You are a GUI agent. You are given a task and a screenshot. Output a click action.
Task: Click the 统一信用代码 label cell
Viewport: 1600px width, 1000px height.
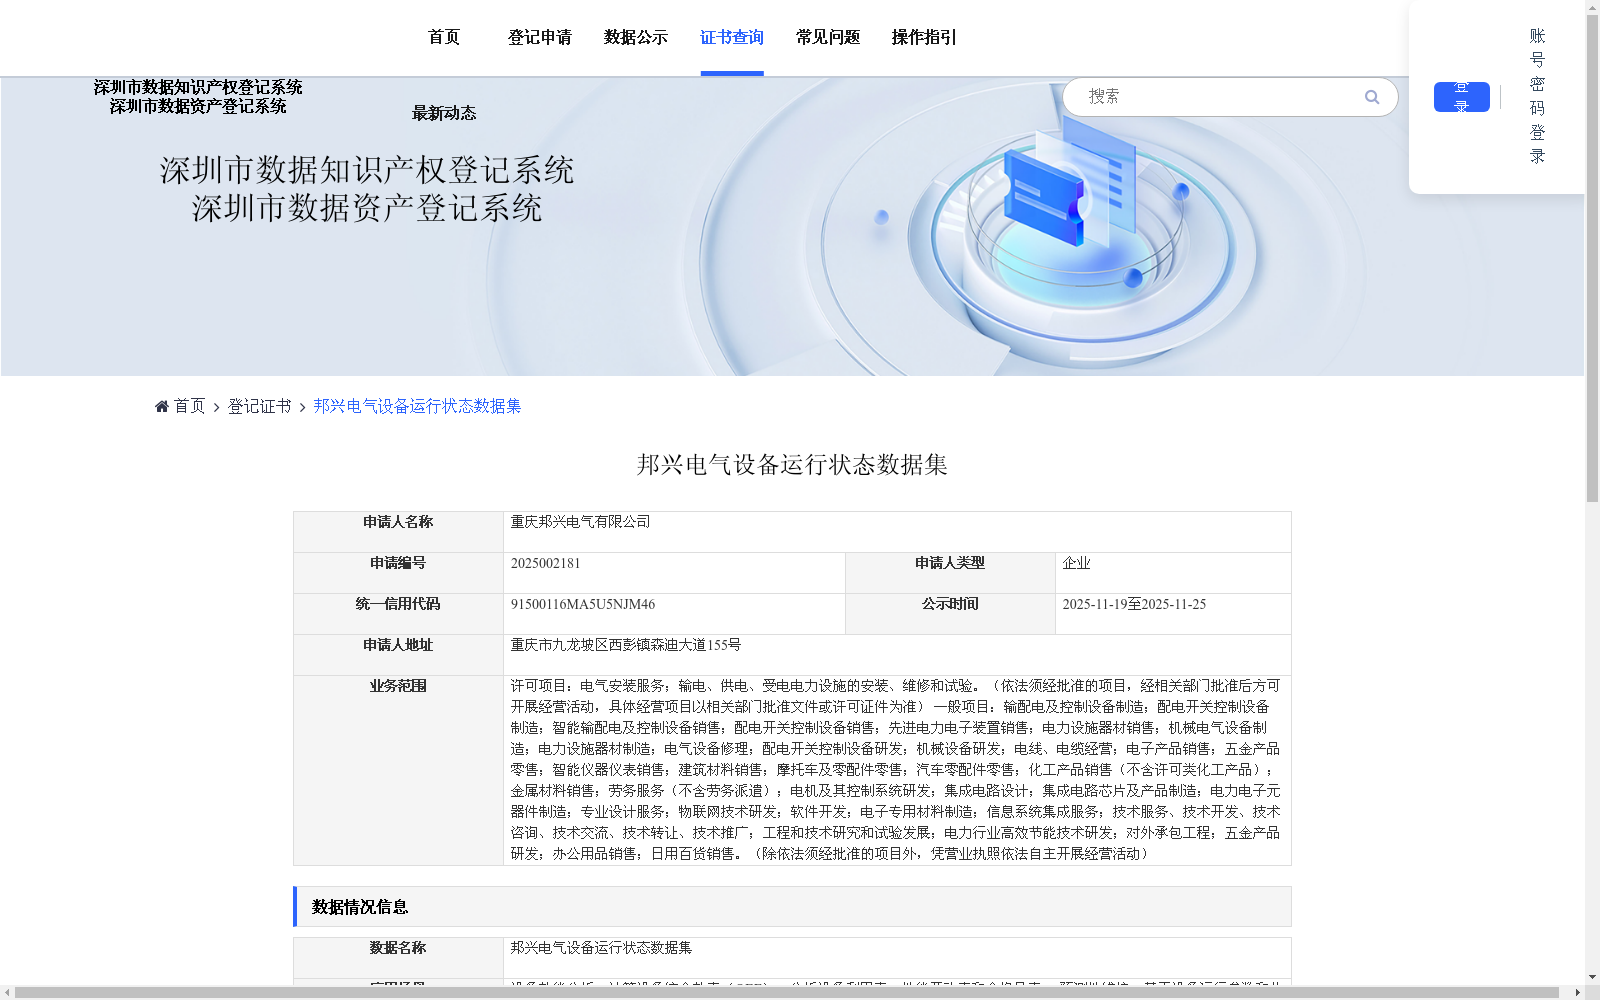(398, 614)
